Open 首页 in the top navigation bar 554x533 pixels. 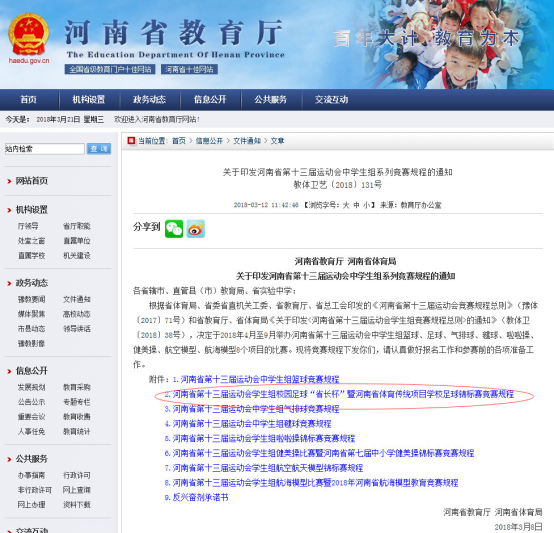[x=28, y=100]
